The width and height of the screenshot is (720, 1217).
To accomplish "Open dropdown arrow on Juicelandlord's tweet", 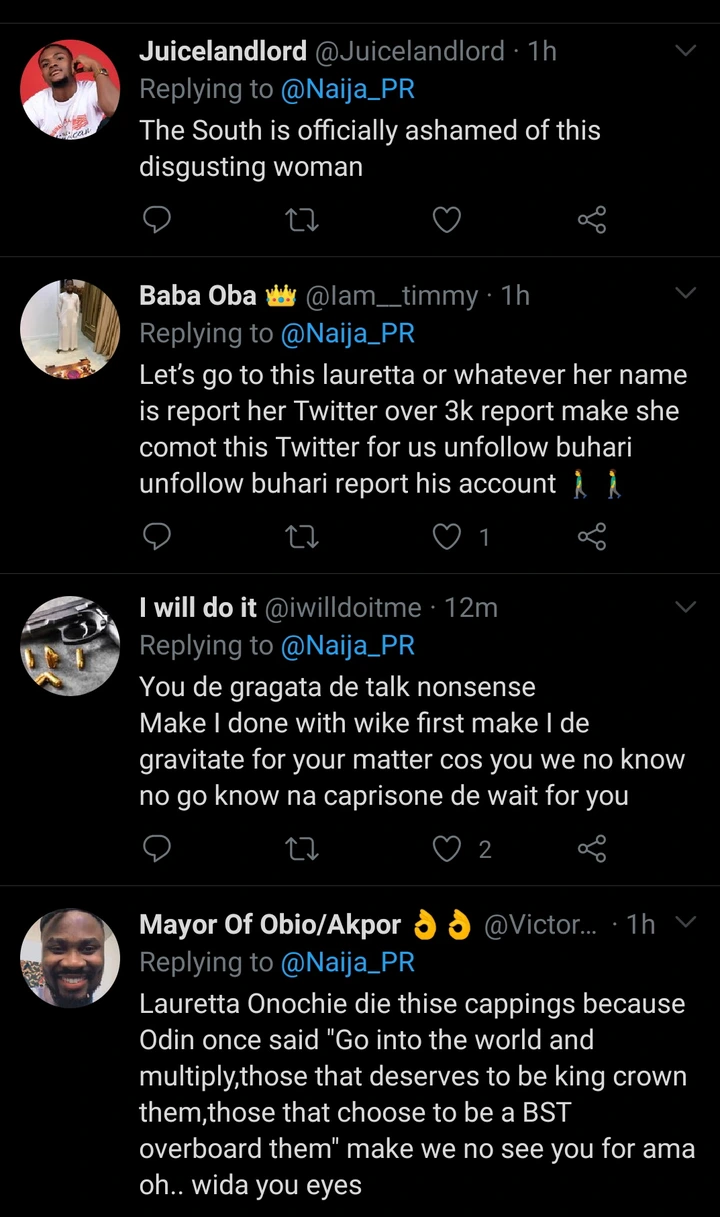I will 686,50.
